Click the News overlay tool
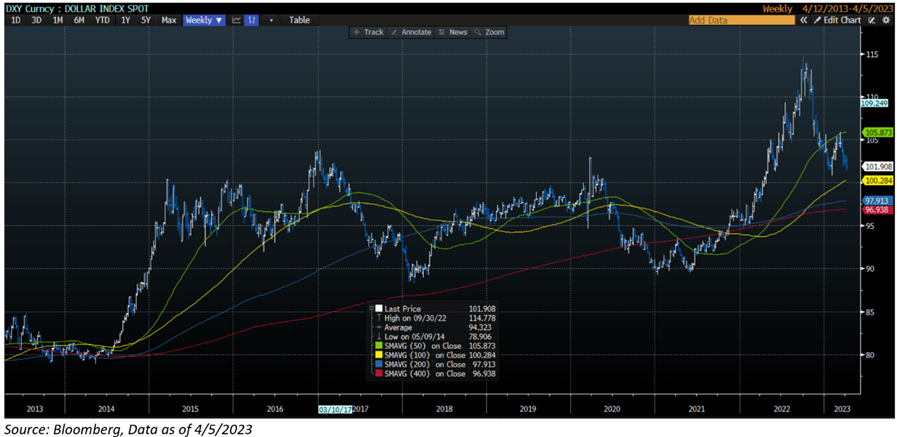 453,32
